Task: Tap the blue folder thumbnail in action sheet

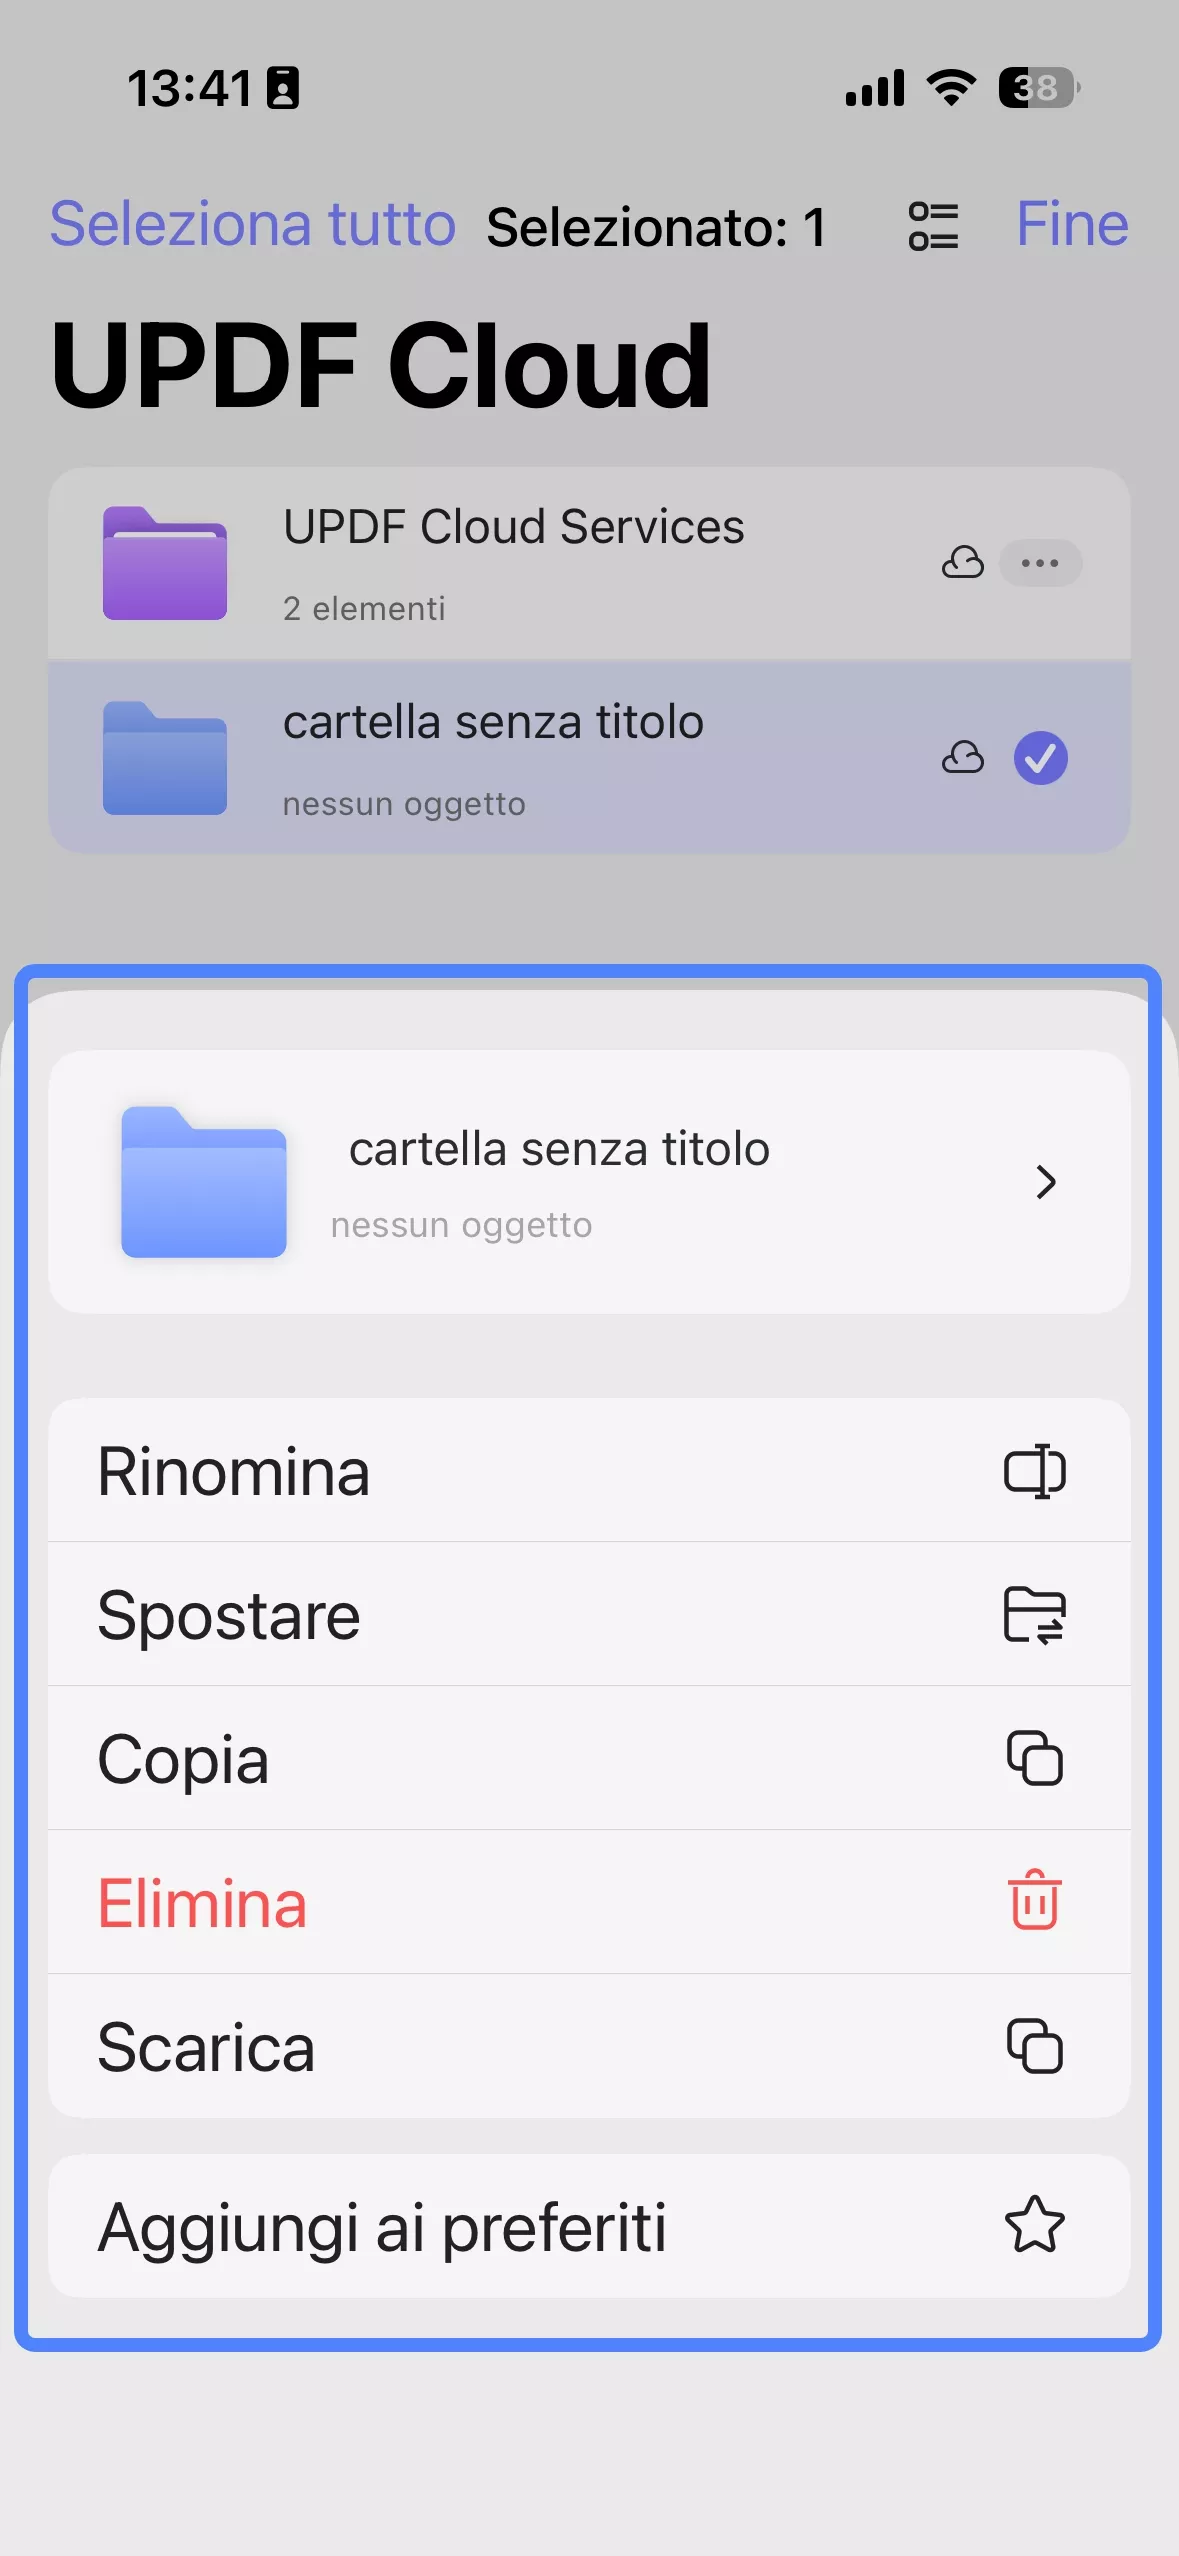Action: coord(204,1182)
